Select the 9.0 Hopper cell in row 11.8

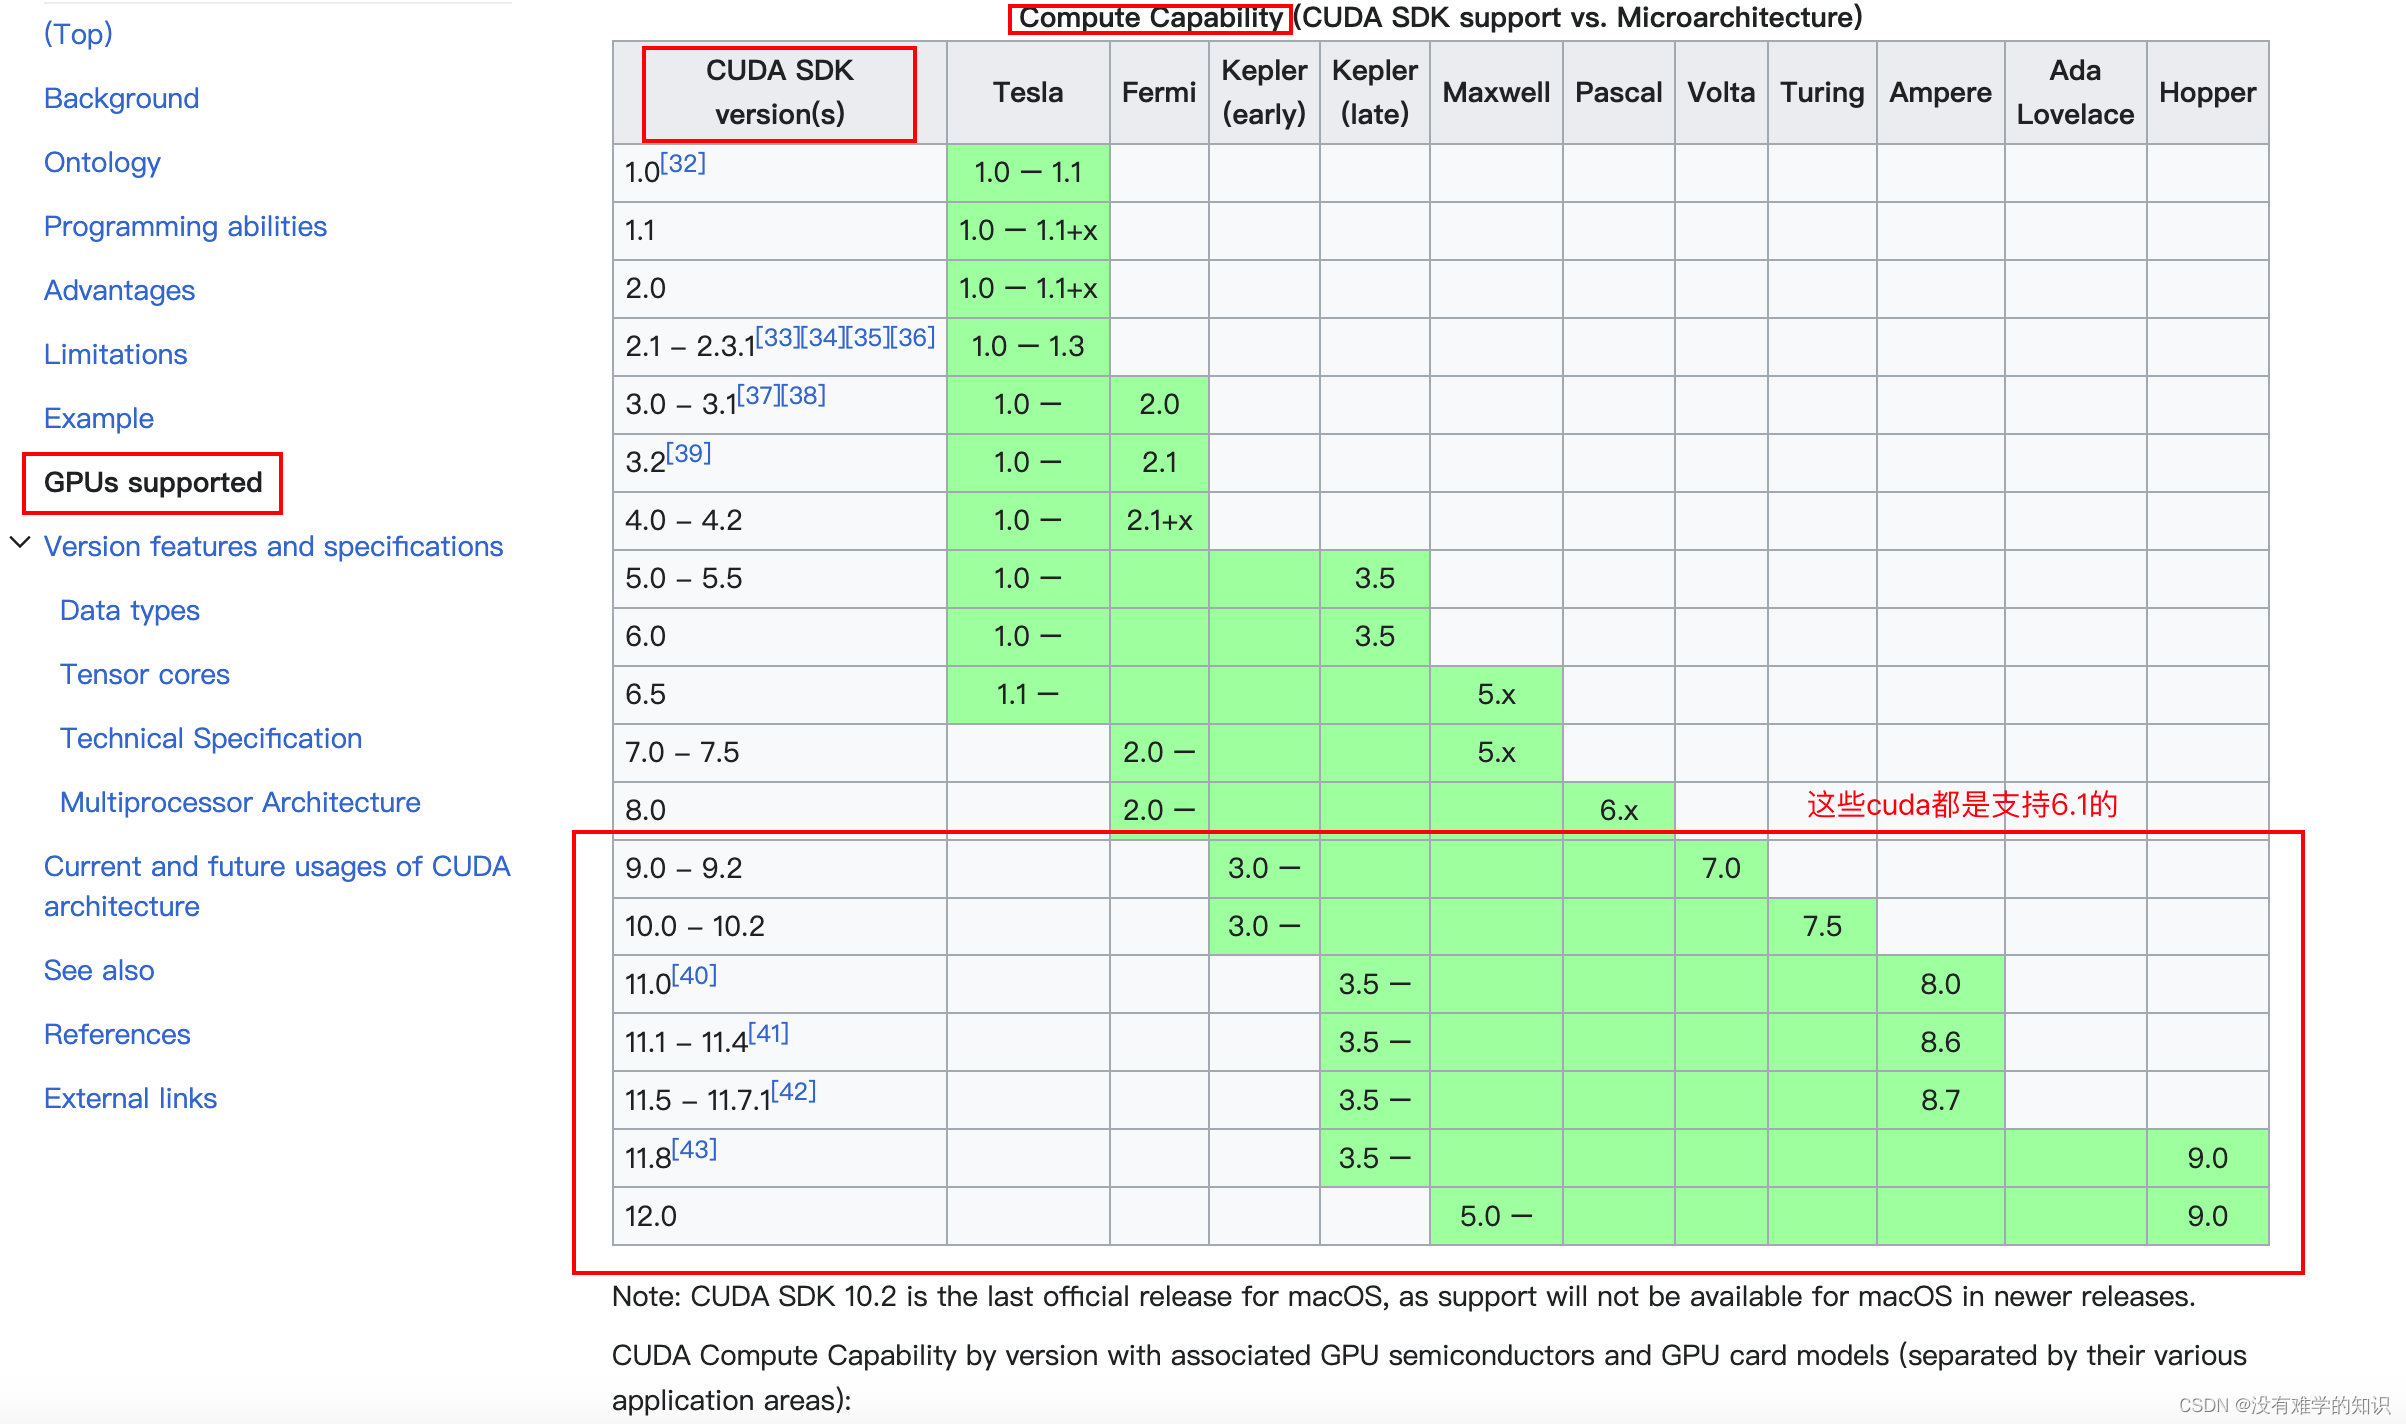point(2207,1158)
